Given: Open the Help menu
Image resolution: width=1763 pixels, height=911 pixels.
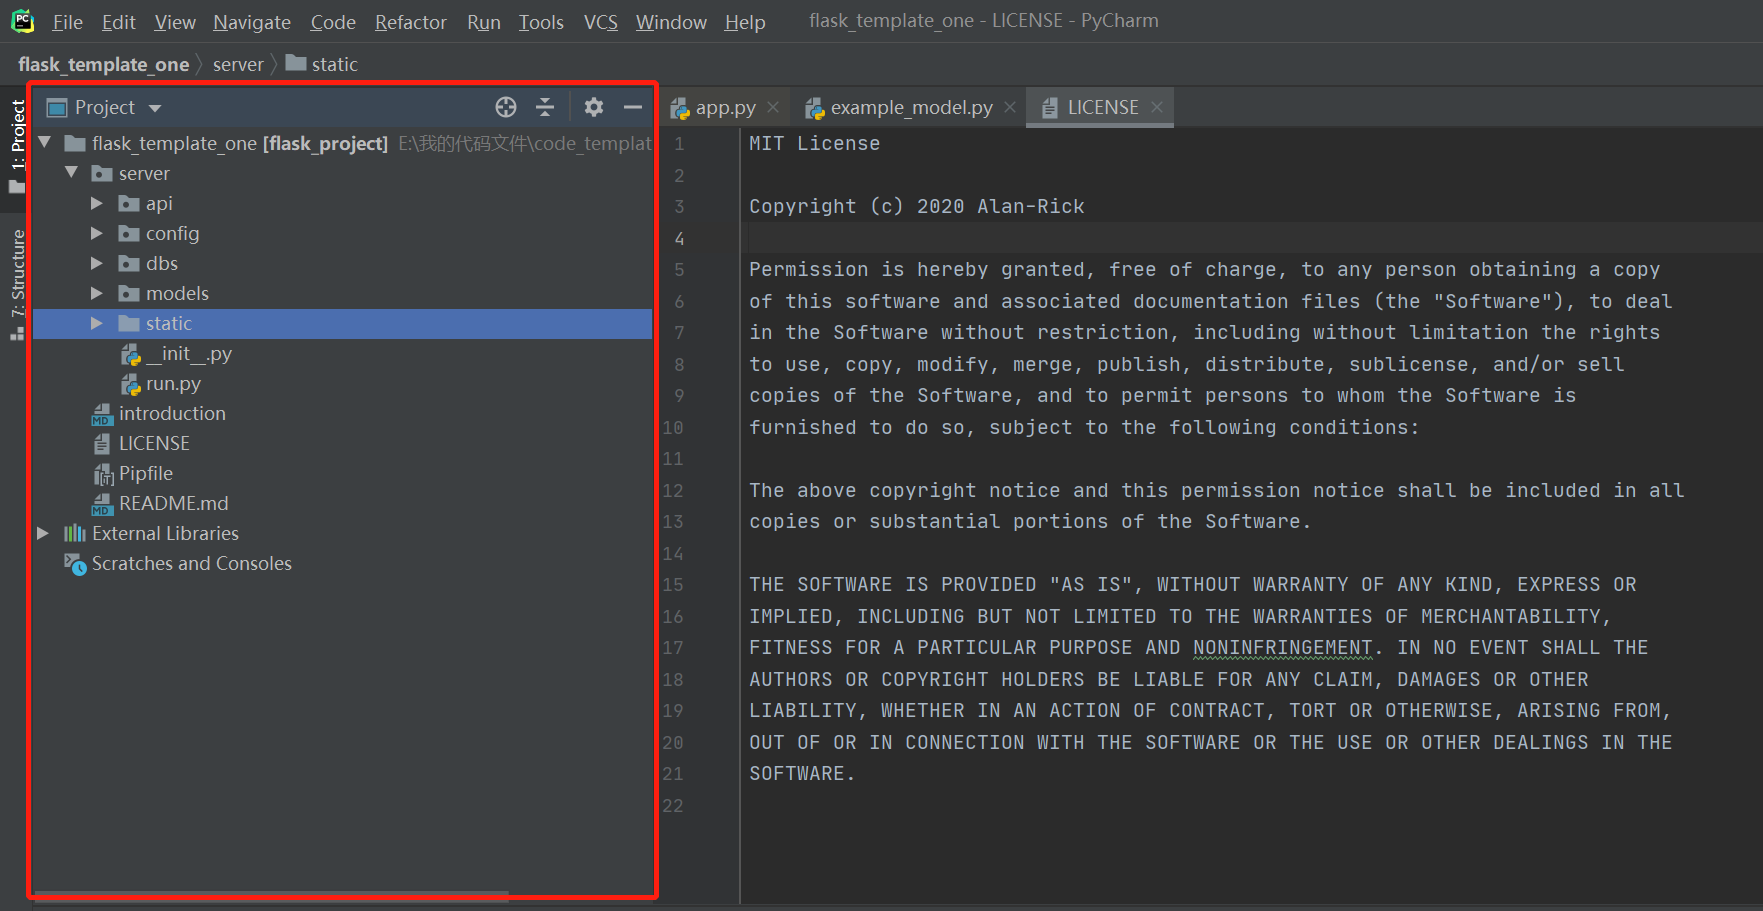Looking at the screenshot, I should click(745, 22).
